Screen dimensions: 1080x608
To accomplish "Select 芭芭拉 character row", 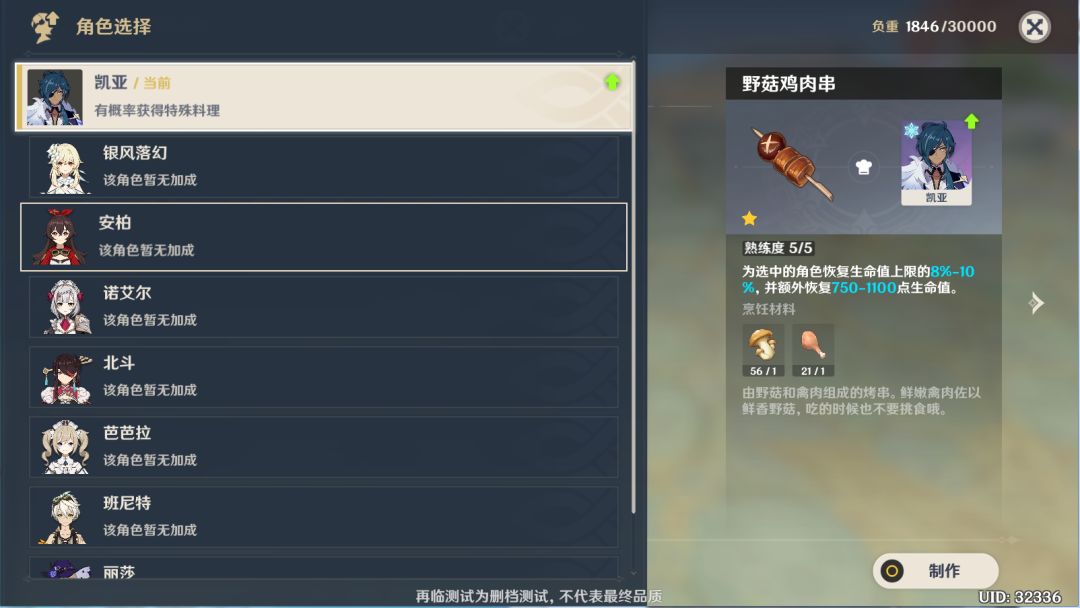I will (x=324, y=448).
